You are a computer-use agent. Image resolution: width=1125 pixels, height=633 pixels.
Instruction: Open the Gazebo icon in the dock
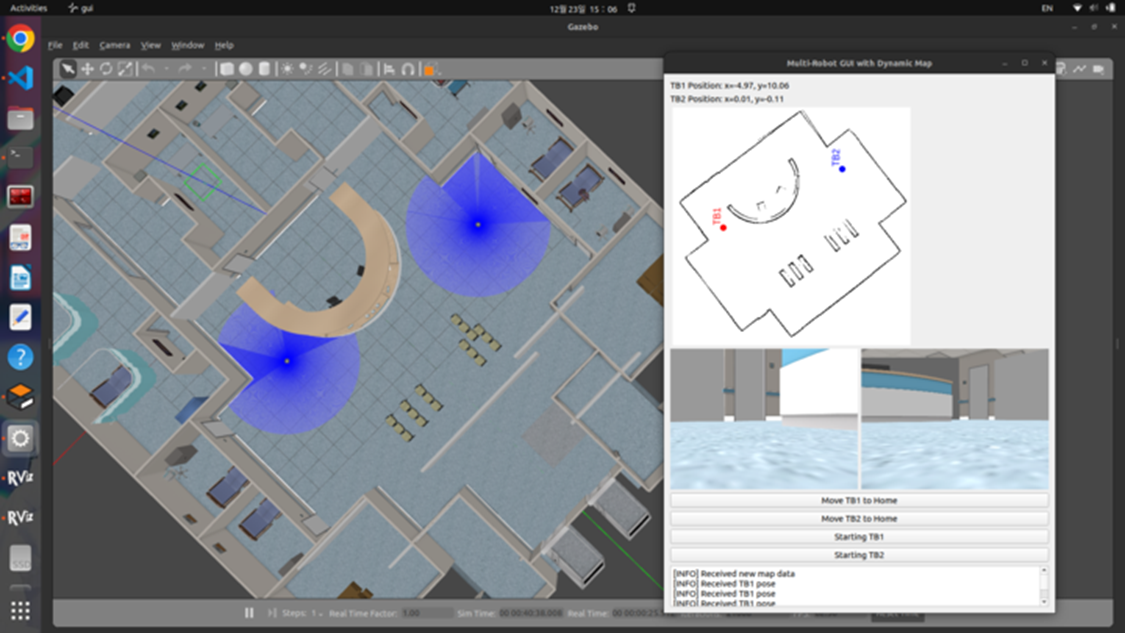[x=20, y=398]
